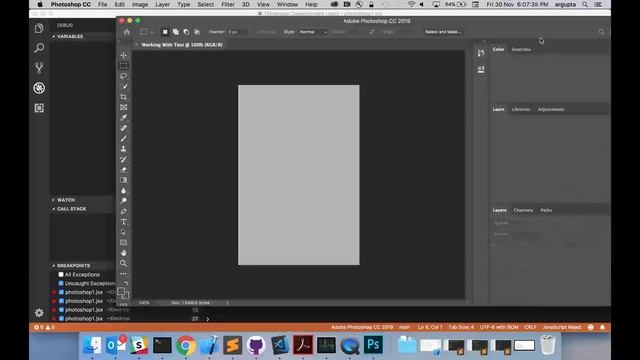640x360 pixels.
Task: Choose the New Selection mode button
Action: pos(165,32)
